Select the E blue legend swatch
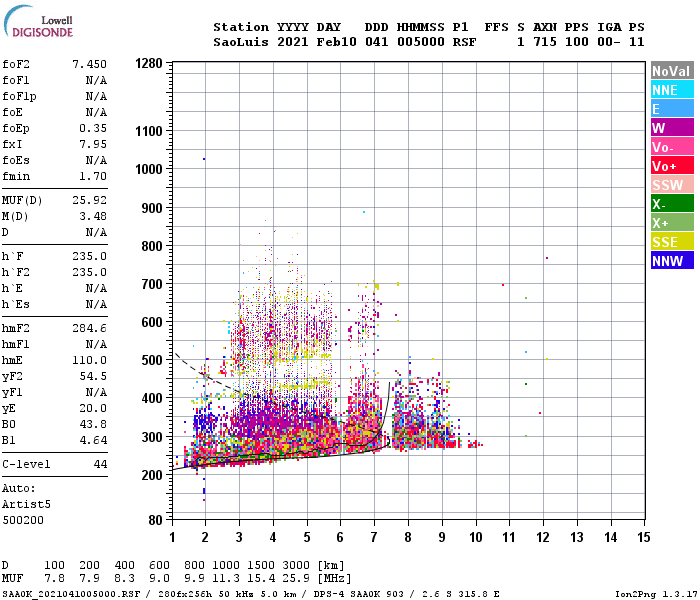700x600 pixels. pyautogui.click(x=672, y=109)
